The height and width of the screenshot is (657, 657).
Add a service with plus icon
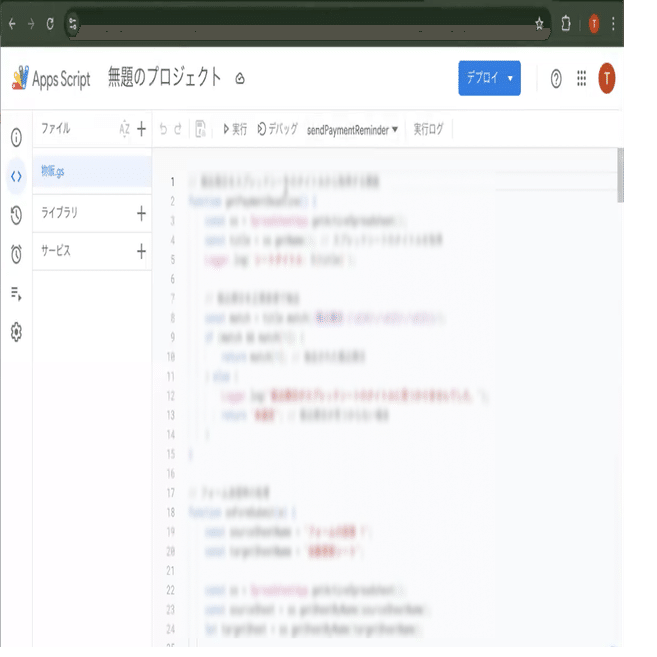click(x=141, y=251)
